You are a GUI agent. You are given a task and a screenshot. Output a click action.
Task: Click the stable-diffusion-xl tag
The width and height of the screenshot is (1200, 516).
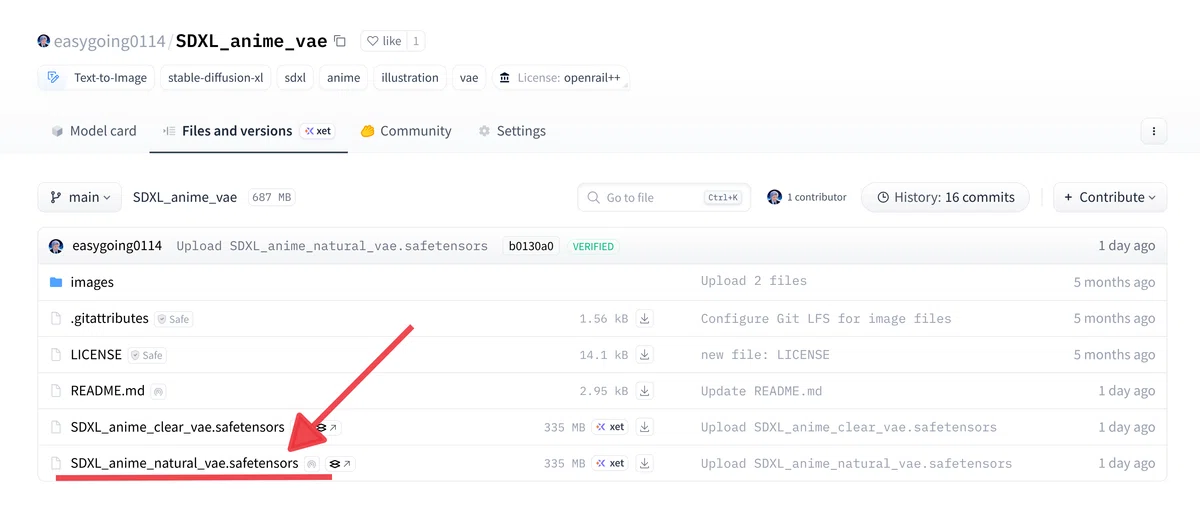216,78
